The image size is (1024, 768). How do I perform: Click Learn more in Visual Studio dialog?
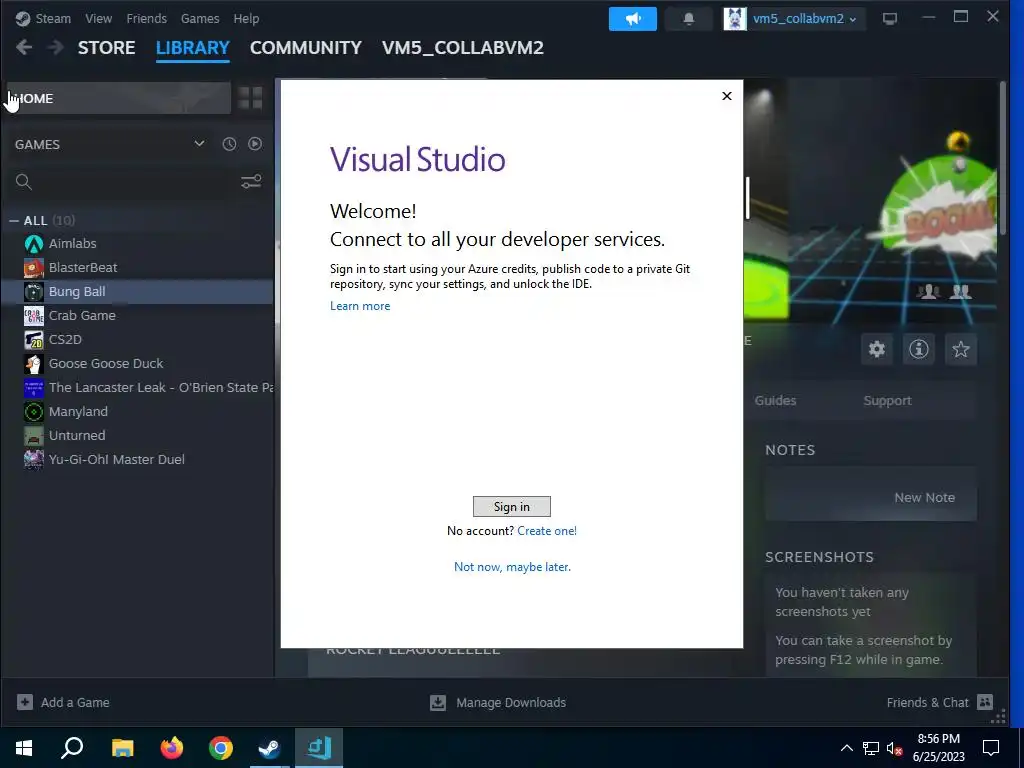point(360,306)
